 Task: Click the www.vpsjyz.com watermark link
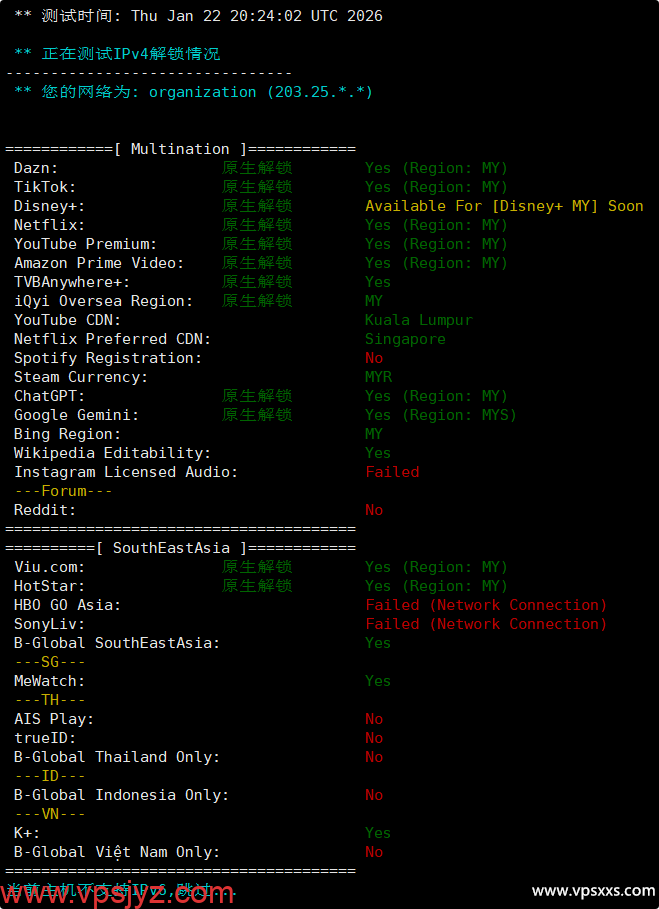(x=120, y=893)
